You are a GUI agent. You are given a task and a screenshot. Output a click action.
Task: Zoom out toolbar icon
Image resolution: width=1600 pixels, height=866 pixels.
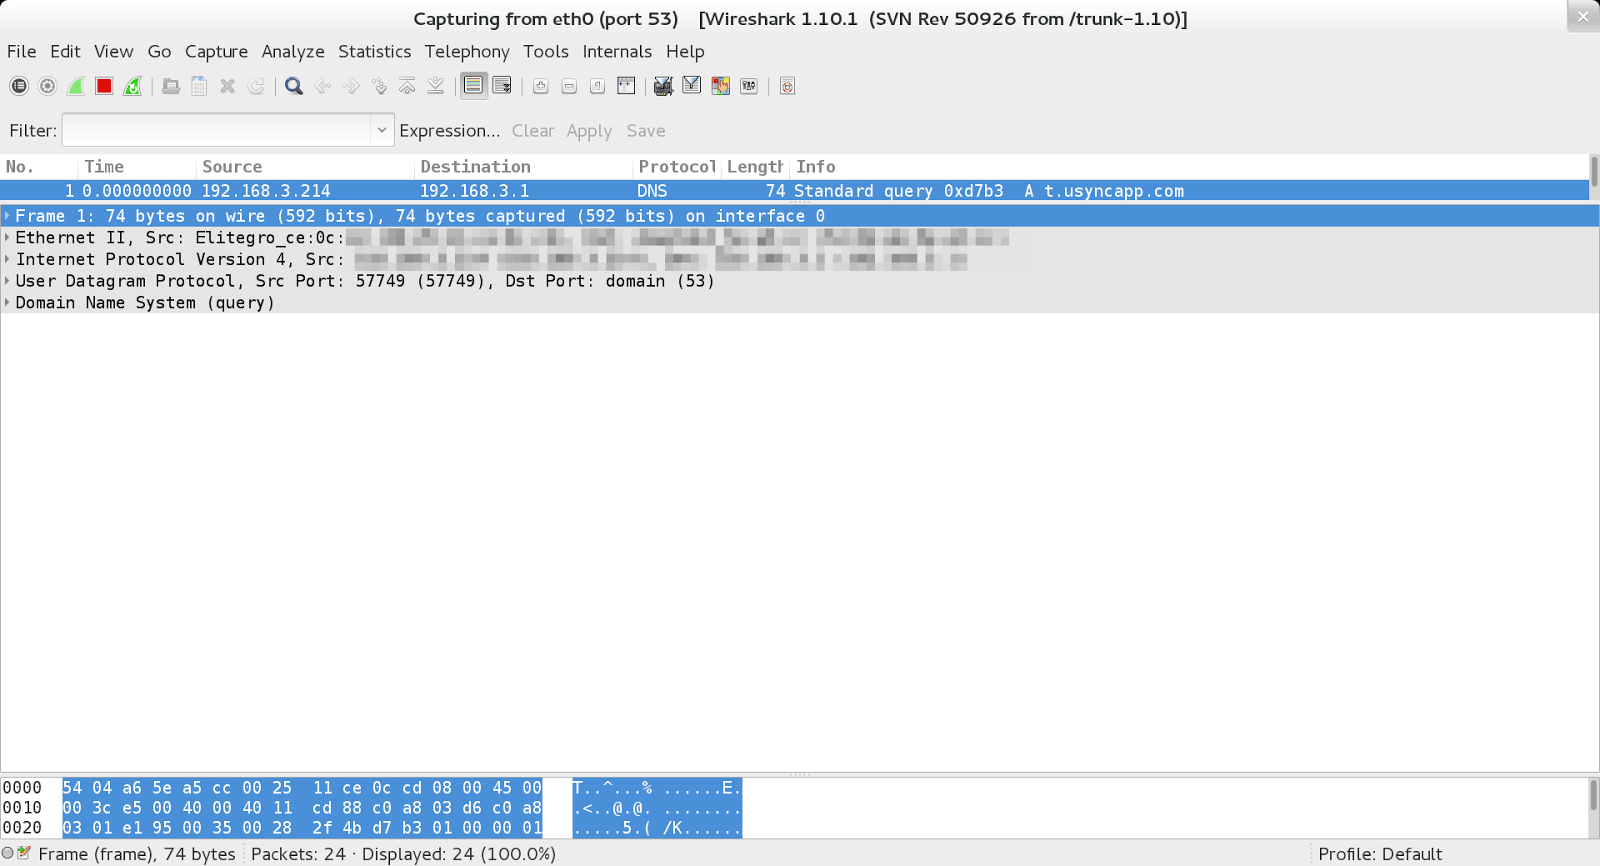(569, 86)
